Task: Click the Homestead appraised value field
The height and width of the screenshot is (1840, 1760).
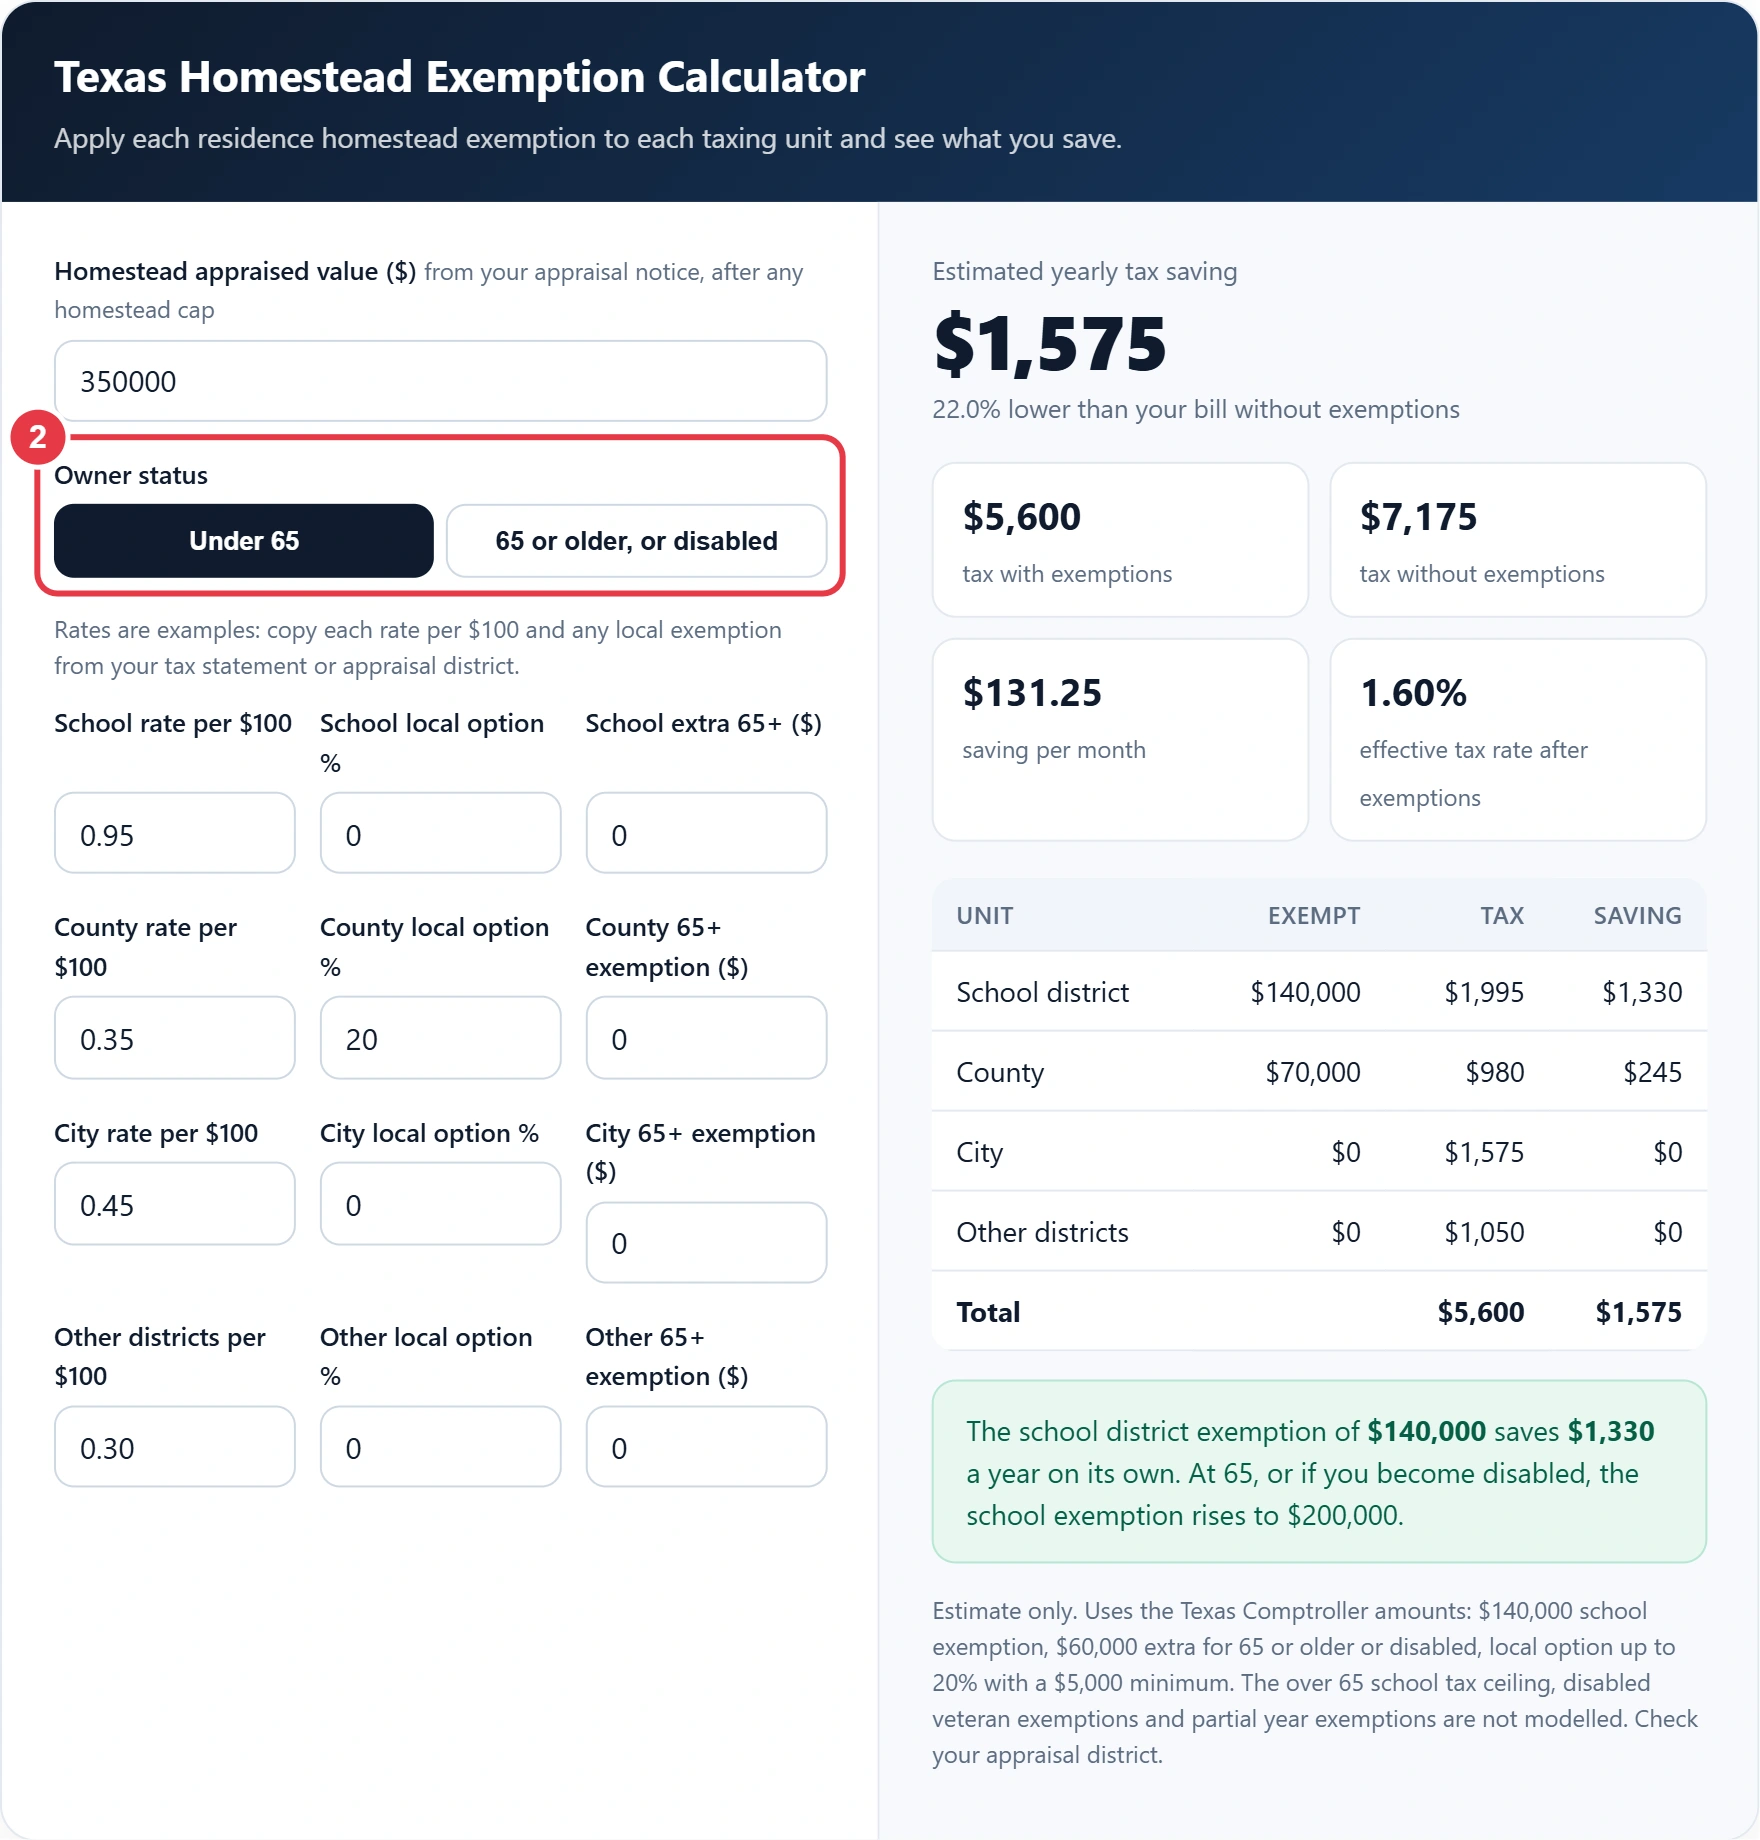Action: tap(440, 381)
